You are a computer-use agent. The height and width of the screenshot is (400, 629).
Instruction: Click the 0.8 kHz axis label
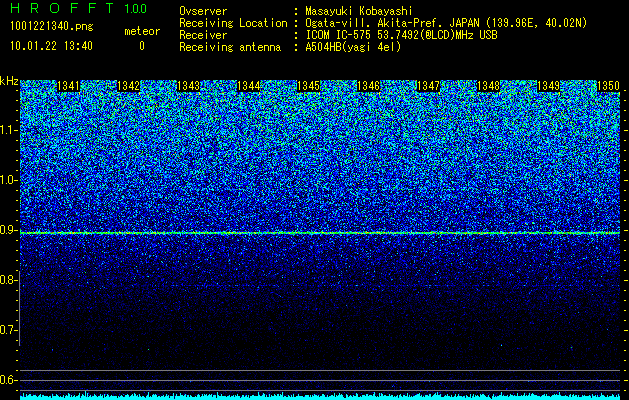tap(8, 280)
